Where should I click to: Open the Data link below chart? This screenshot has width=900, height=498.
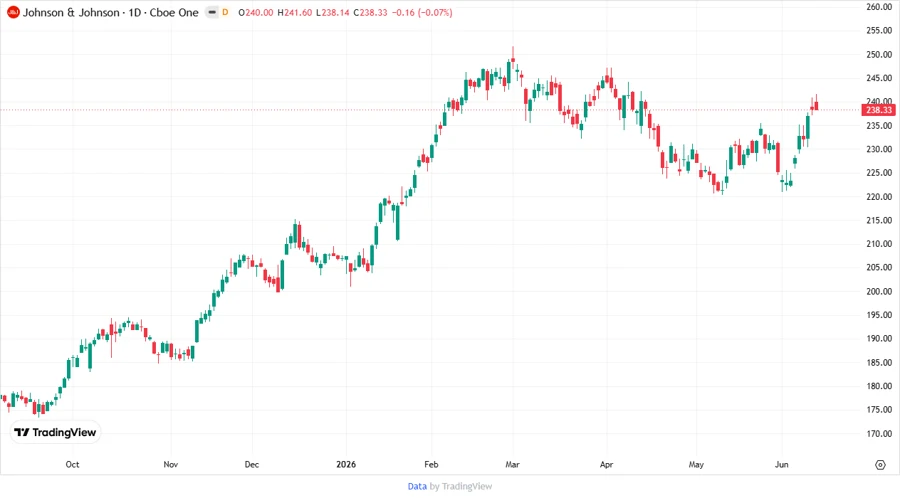point(417,487)
